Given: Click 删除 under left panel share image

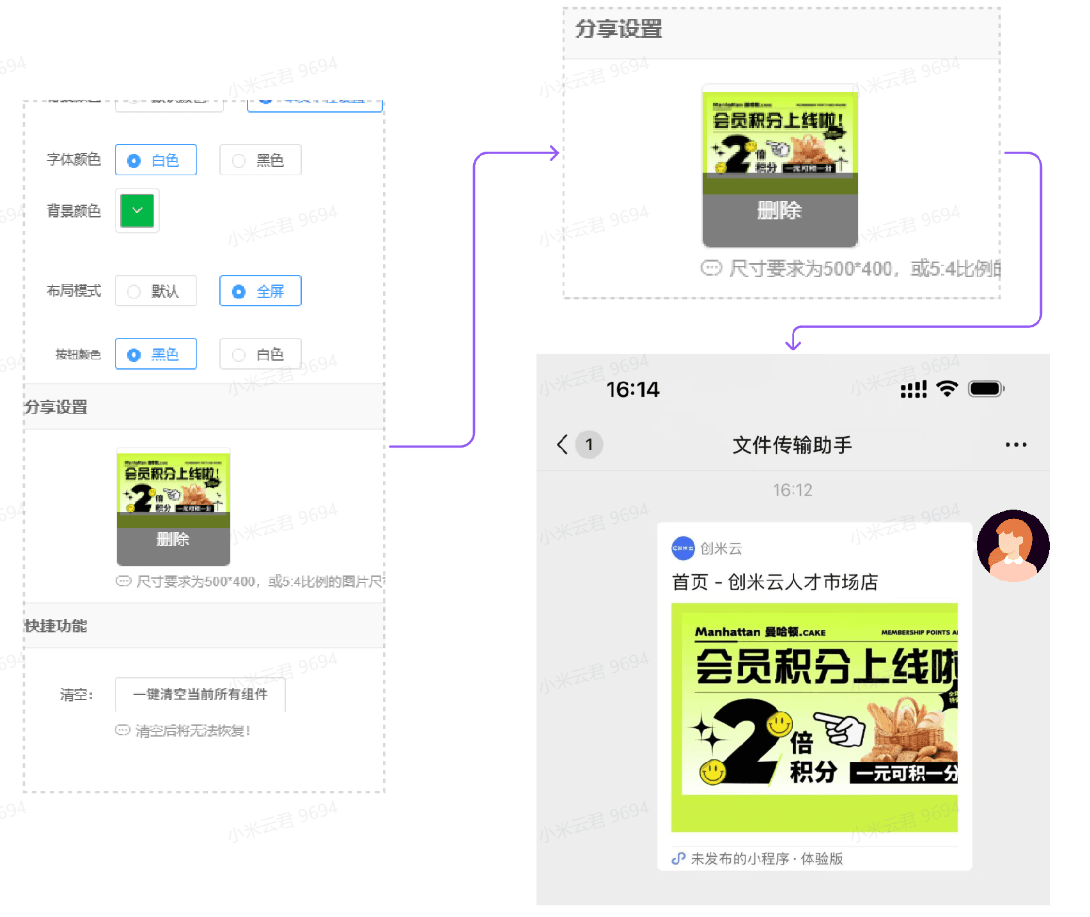Looking at the screenshot, I should pos(173,539).
